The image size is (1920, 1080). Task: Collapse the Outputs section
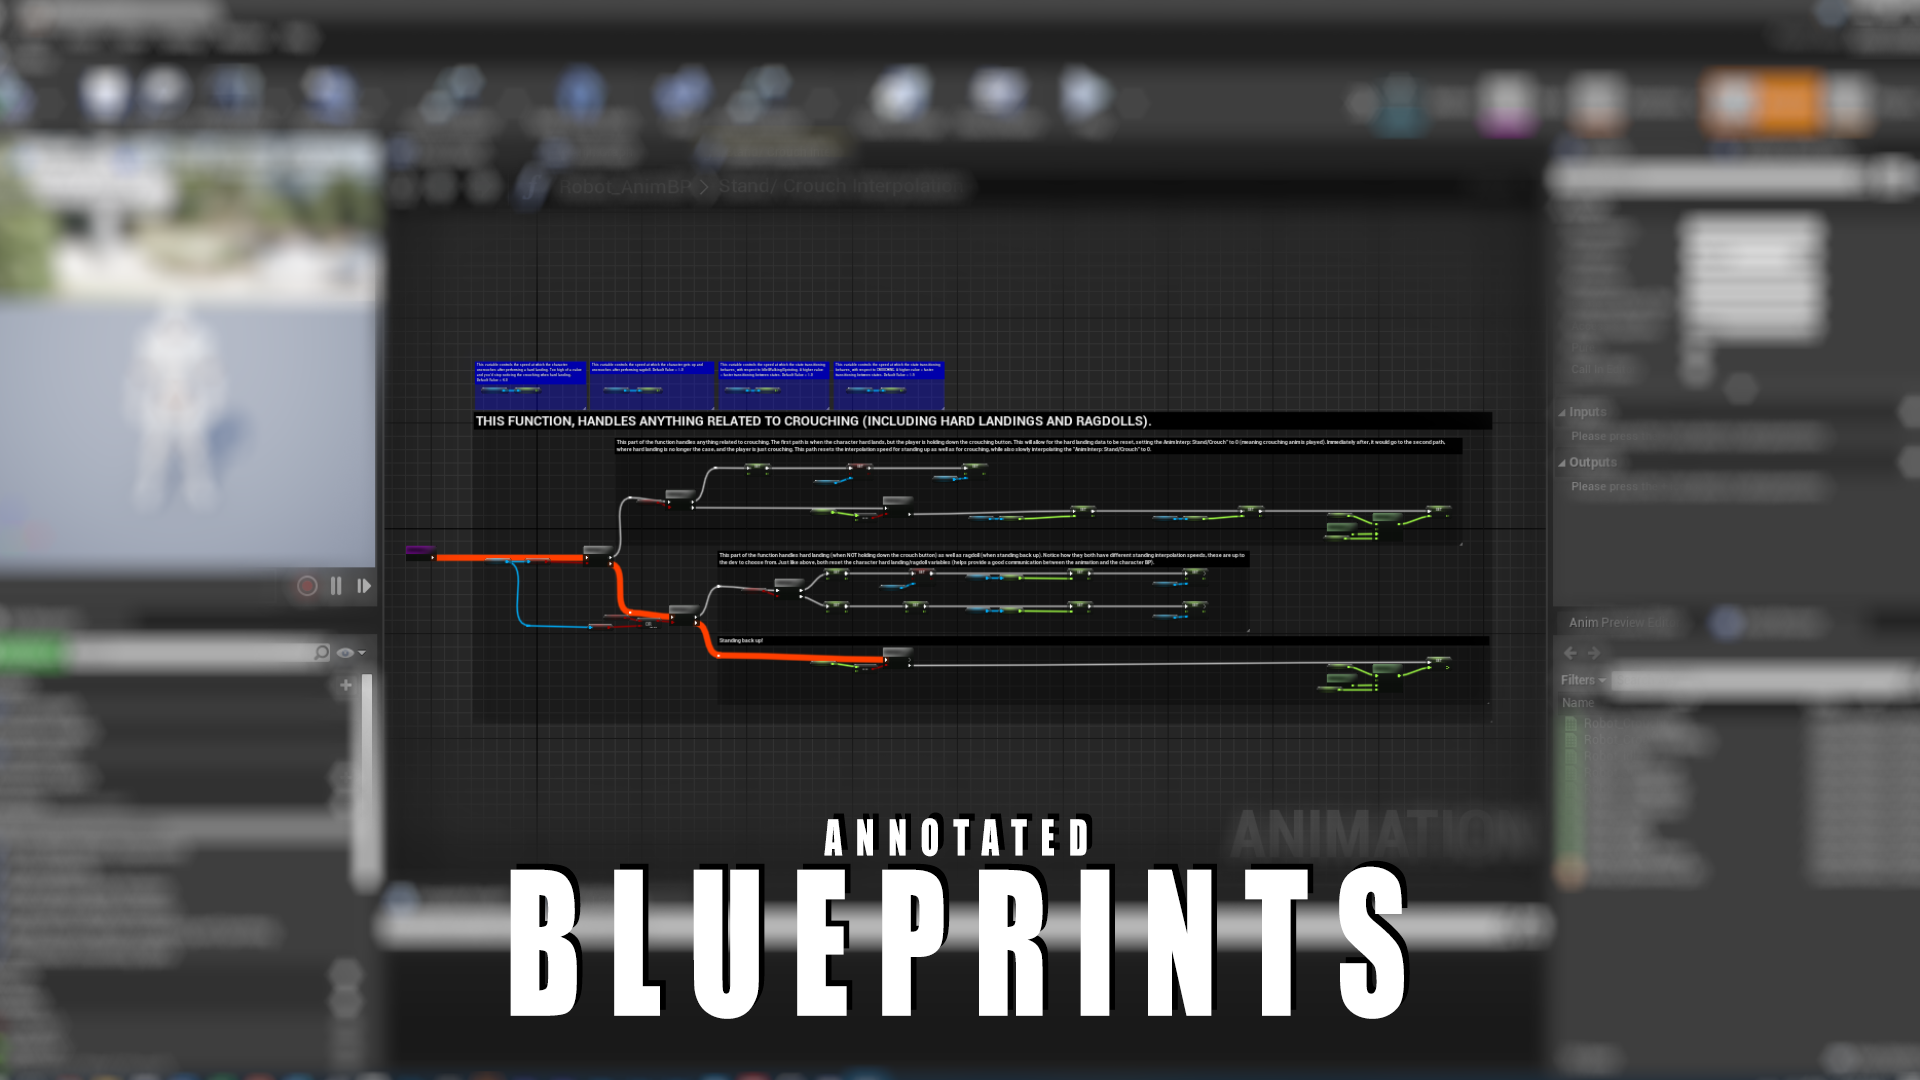pos(1562,463)
